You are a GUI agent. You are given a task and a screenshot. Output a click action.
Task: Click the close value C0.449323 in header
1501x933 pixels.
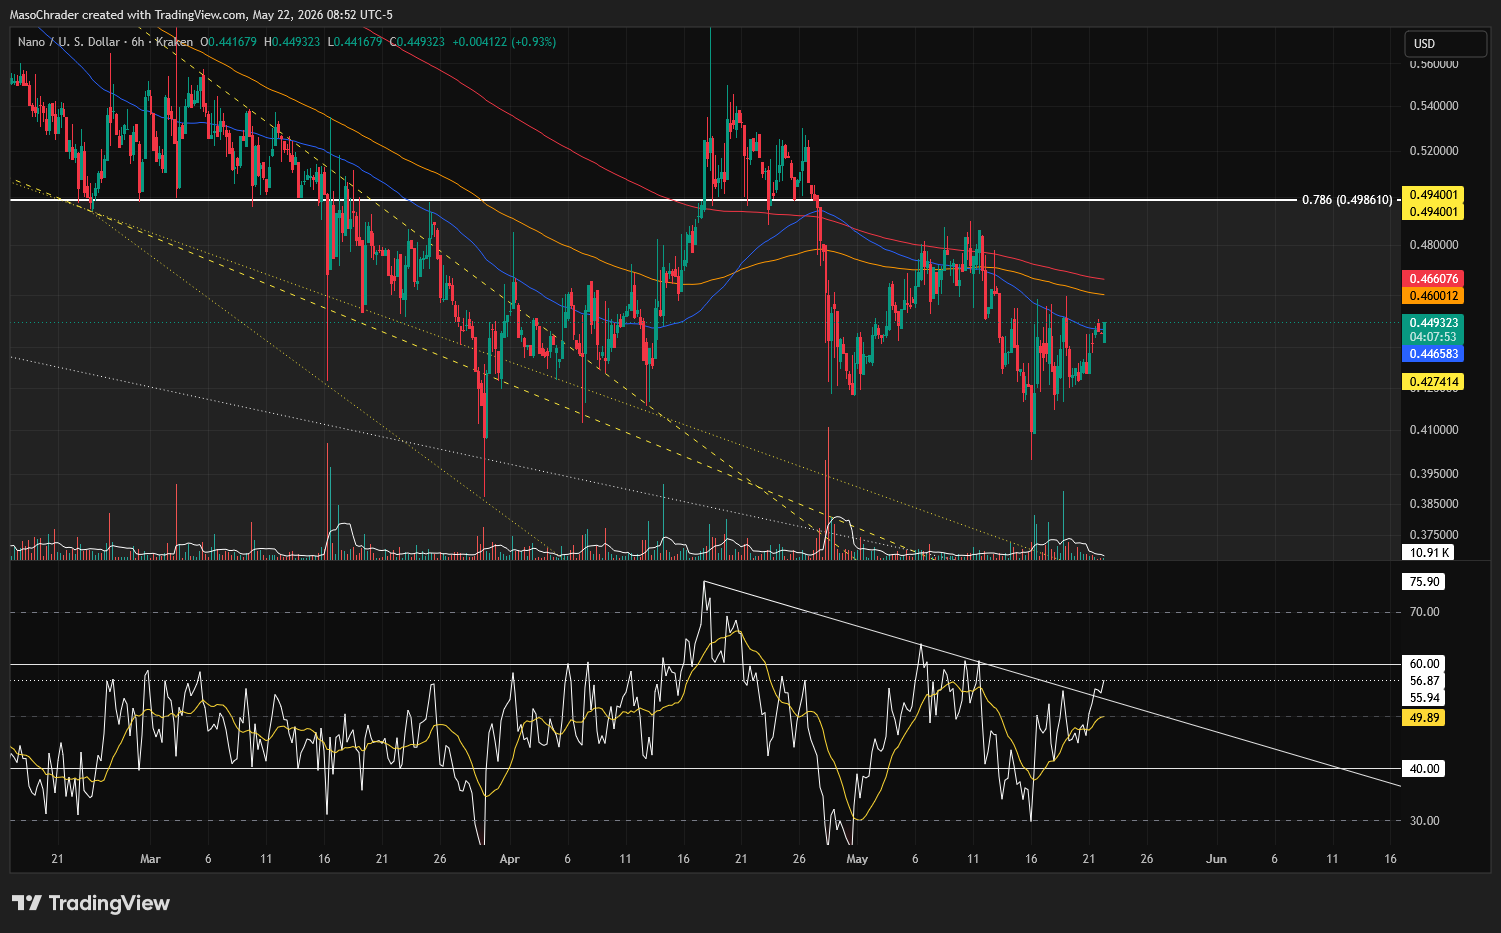417,42
